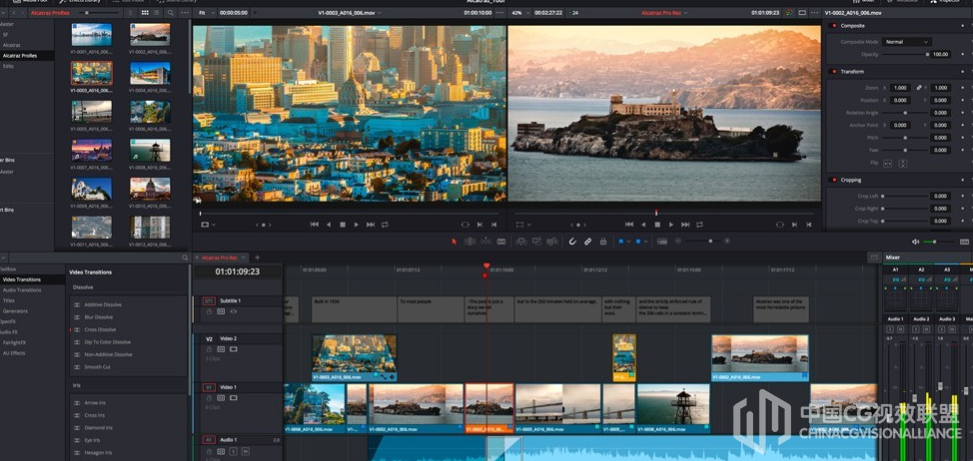Toggle Position Lock padlock icon
Image resolution: width=973 pixels, height=461 pixels.
(x=603, y=241)
